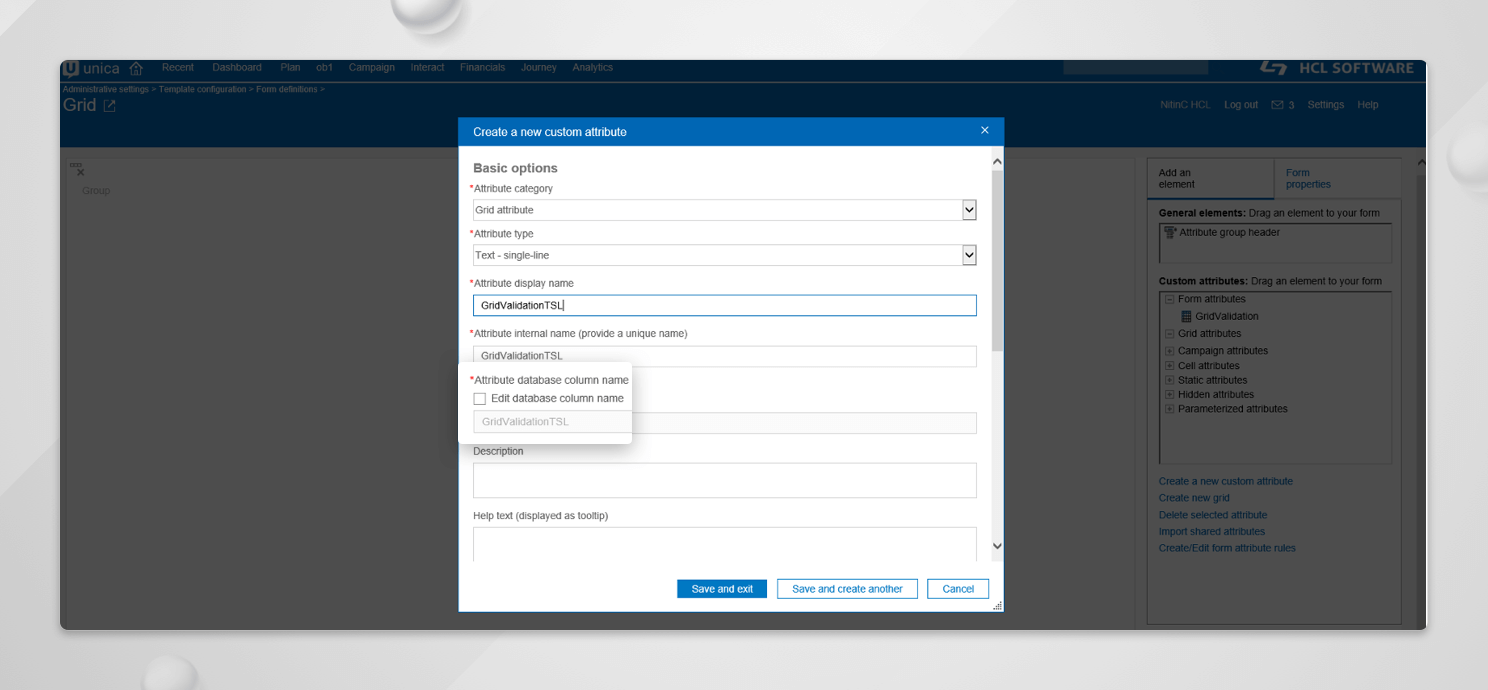Open the Attribute type dropdown
The image size is (1488, 690).
click(968, 255)
